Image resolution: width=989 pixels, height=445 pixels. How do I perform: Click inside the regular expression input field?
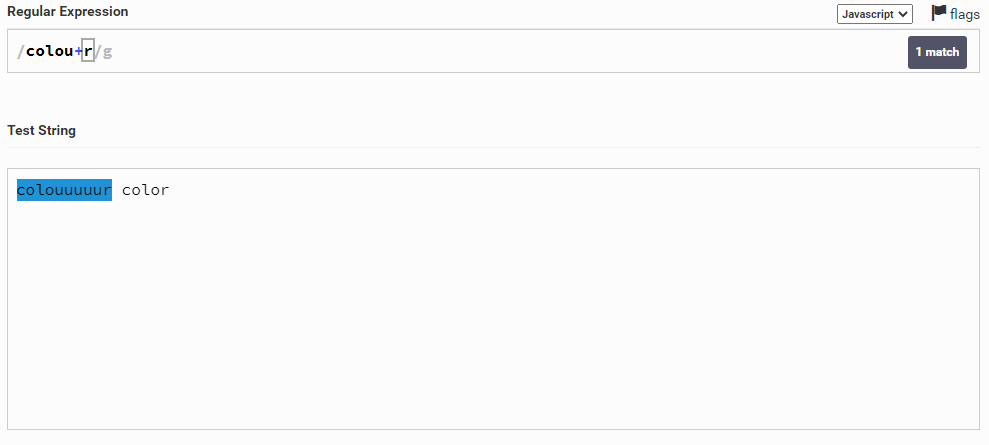[500, 52]
